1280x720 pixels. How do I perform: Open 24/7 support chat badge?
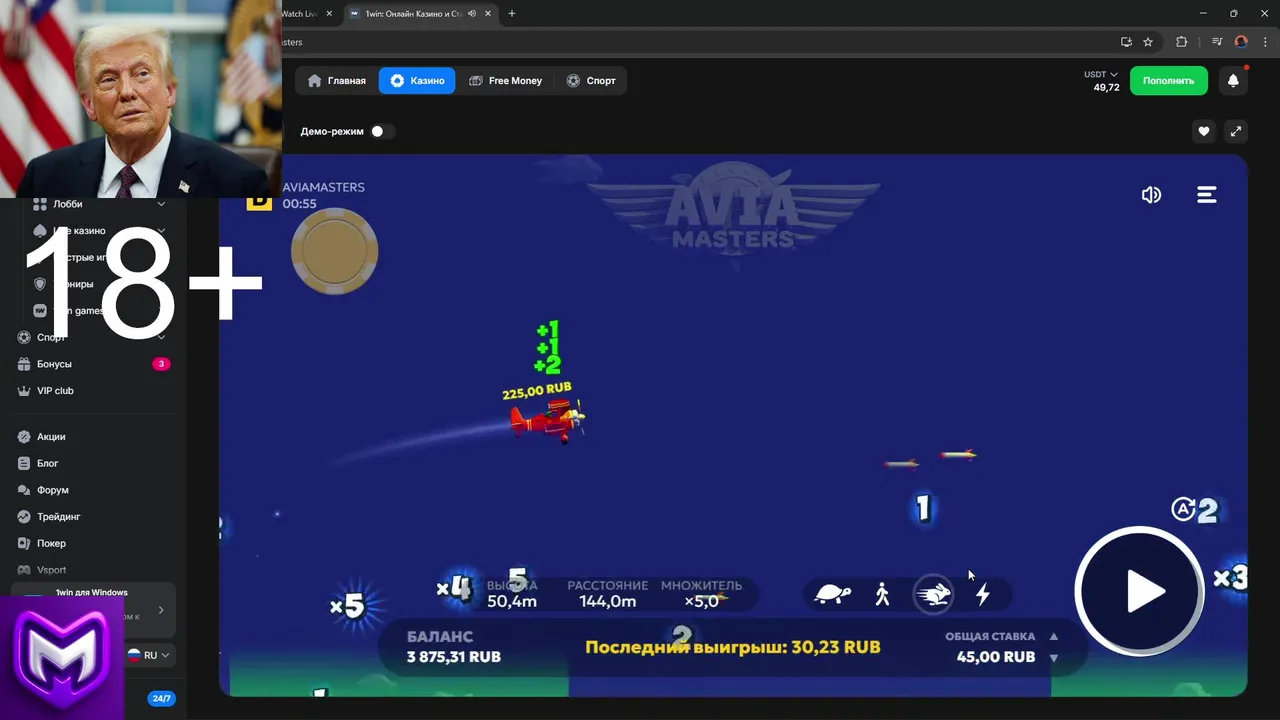tap(161, 698)
